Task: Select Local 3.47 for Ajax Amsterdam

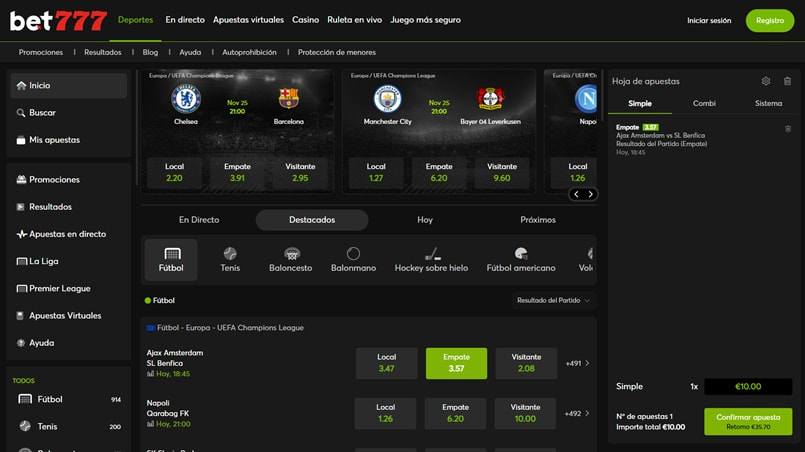Action: (x=387, y=363)
